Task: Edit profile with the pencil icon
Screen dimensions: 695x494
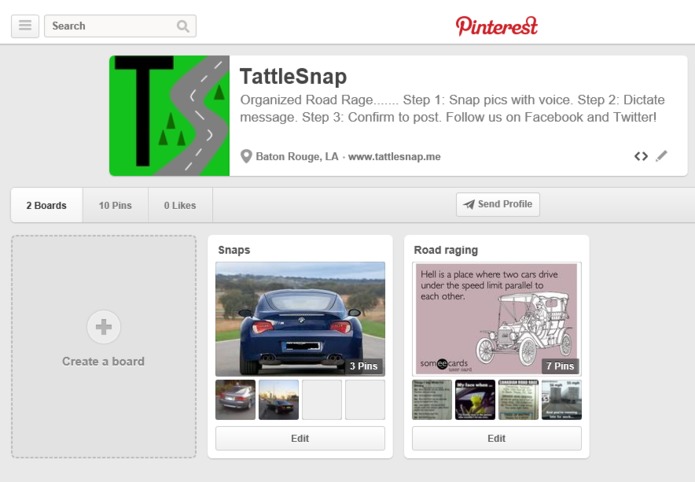Action: point(661,156)
